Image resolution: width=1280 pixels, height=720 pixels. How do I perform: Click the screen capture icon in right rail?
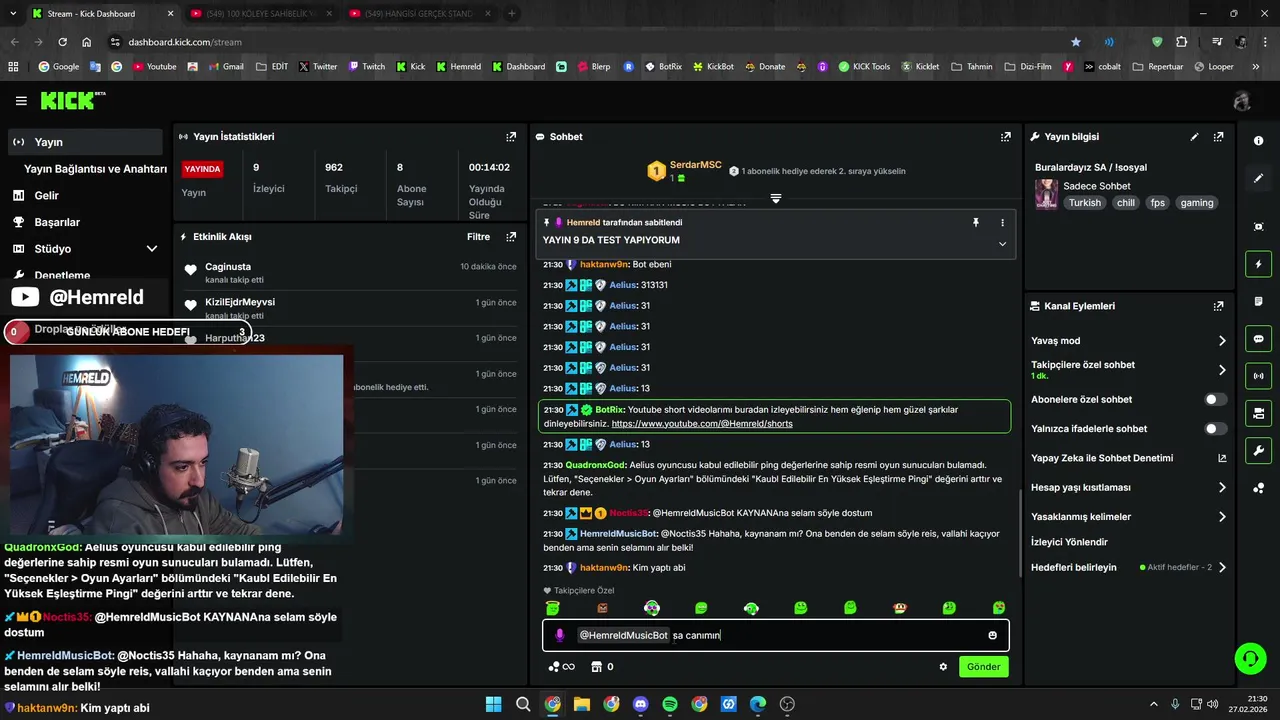point(1258,227)
